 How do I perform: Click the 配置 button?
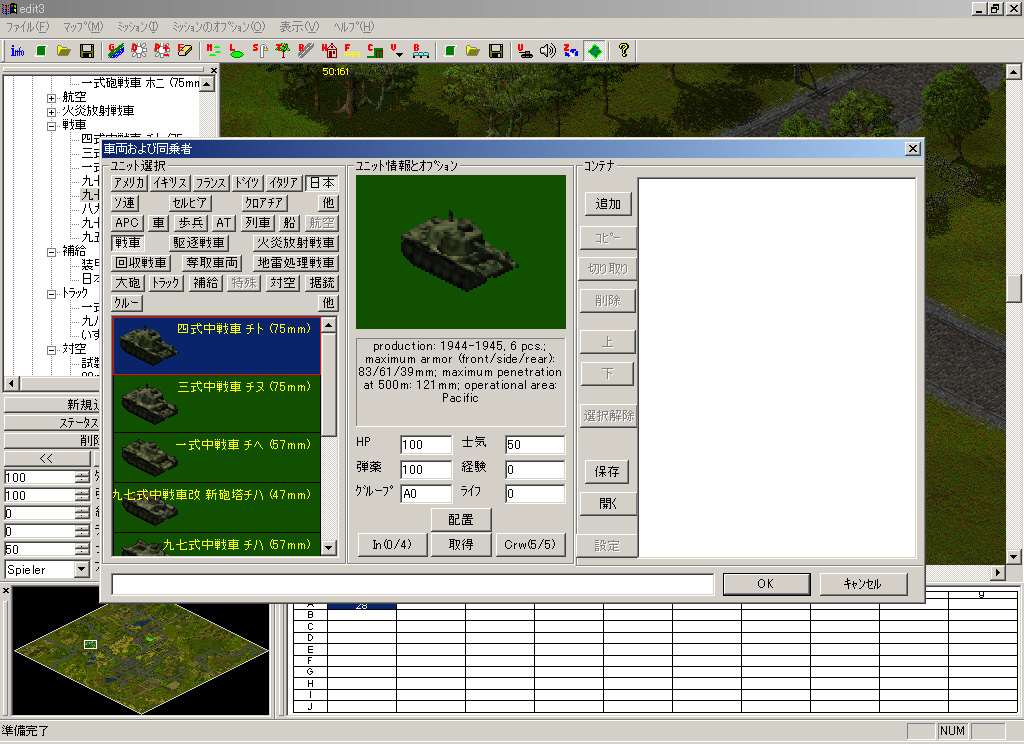pyautogui.click(x=460, y=520)
